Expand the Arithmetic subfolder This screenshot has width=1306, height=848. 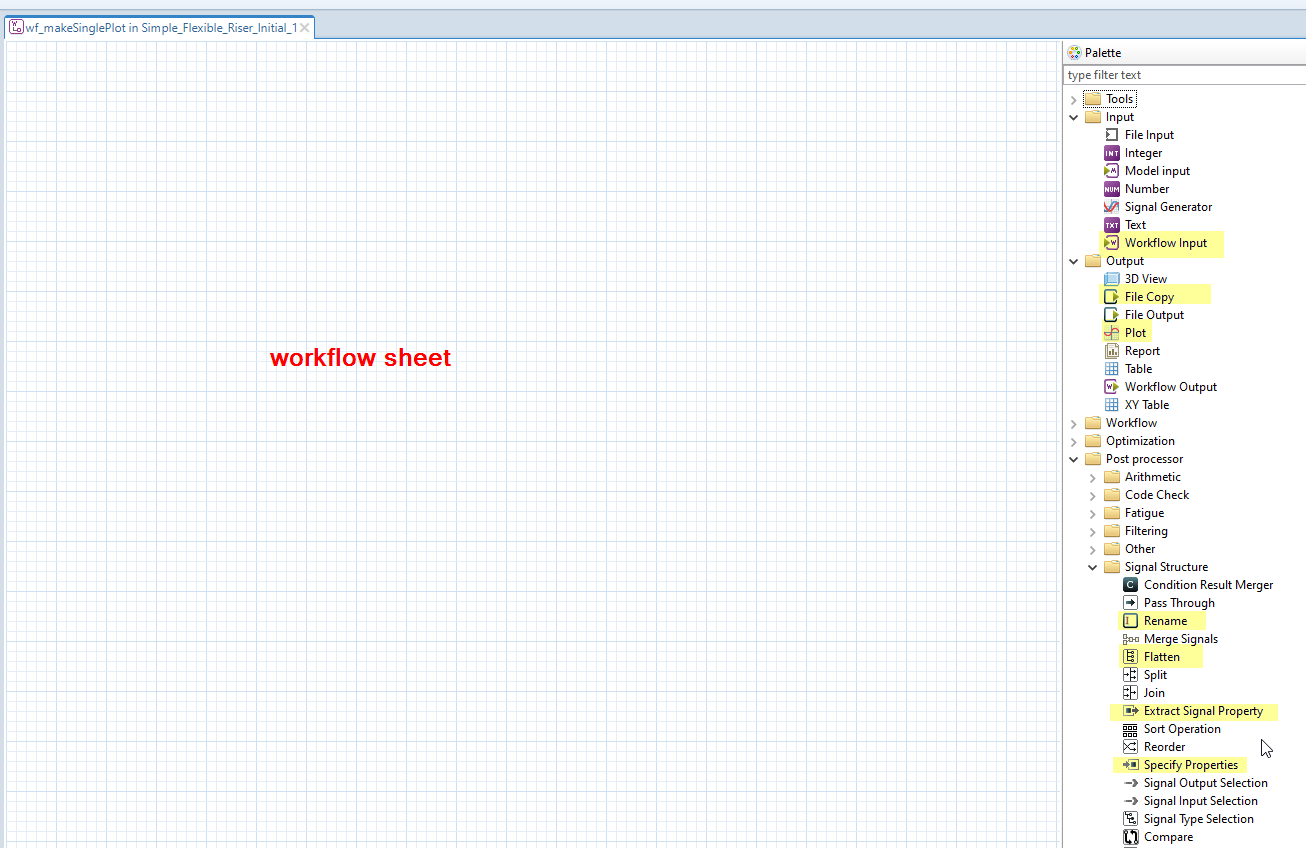1093,477
